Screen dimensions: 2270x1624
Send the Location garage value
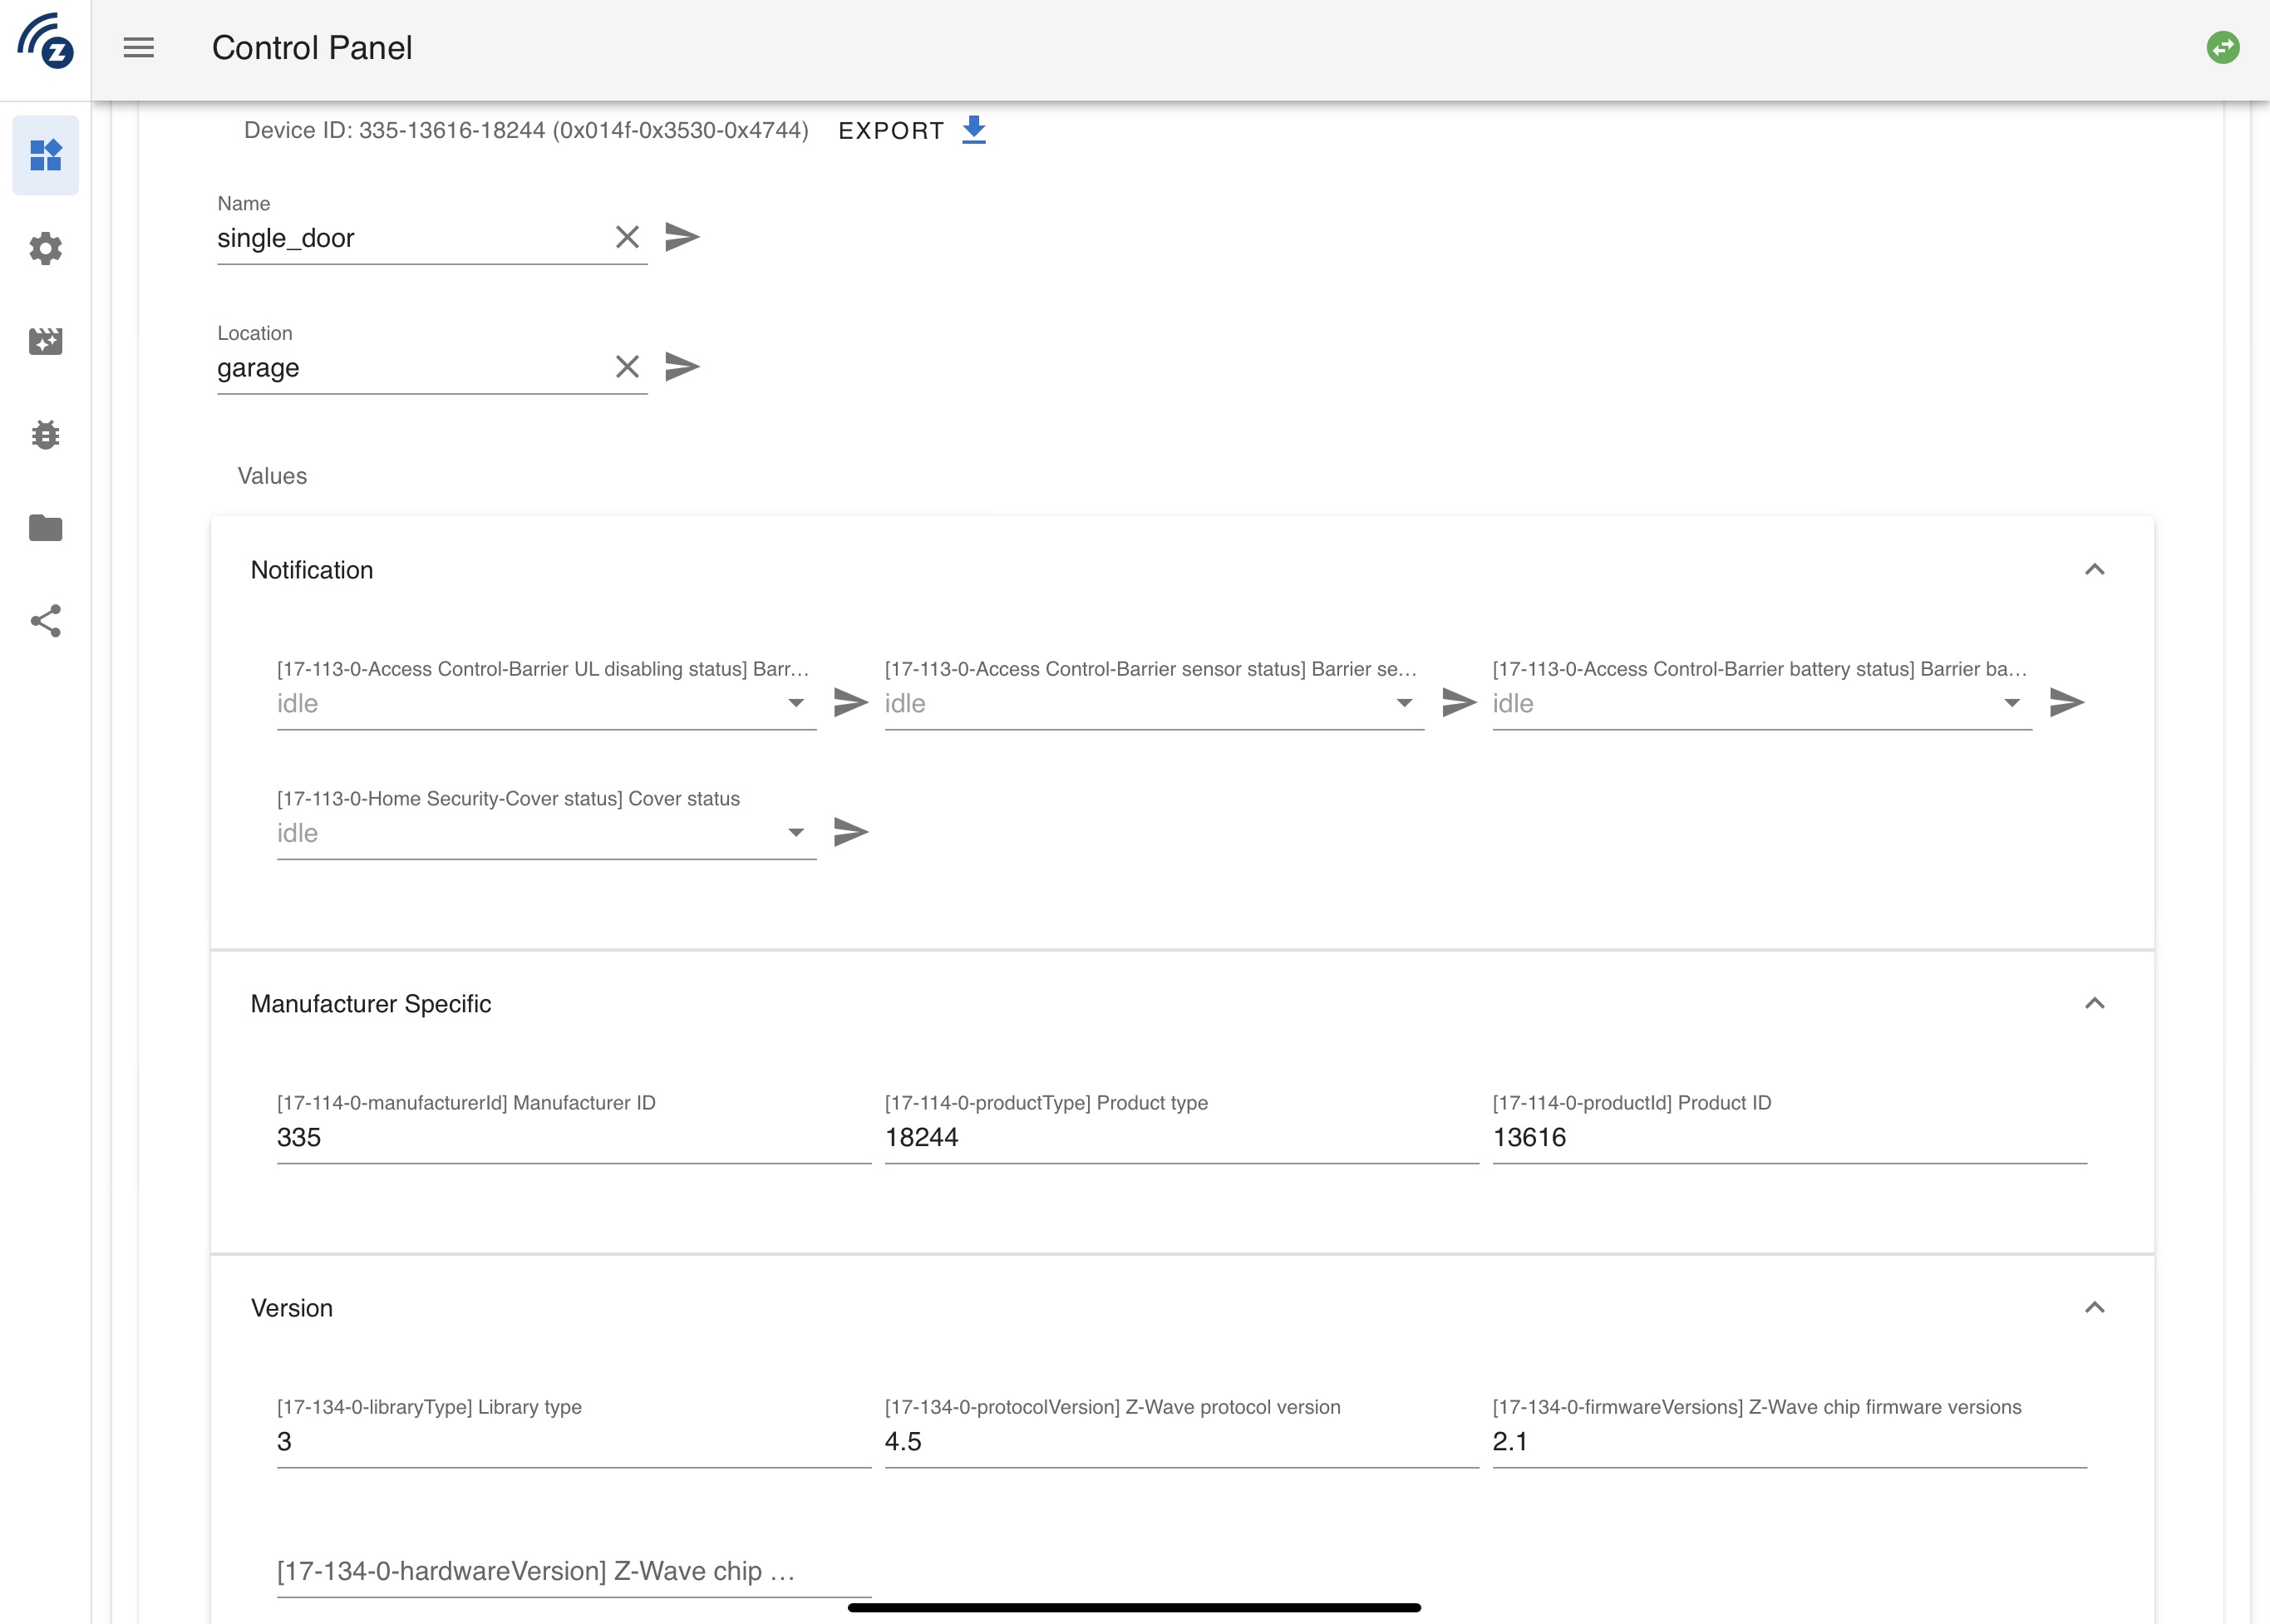pos(682,367)
